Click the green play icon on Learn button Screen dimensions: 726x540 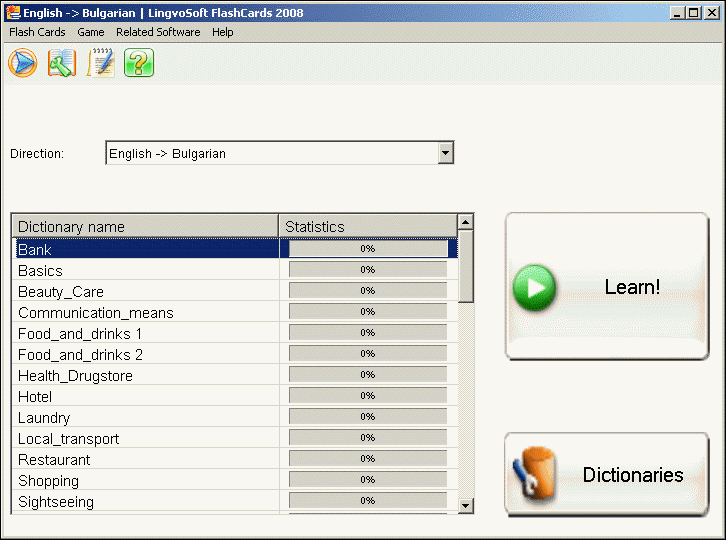534,287
